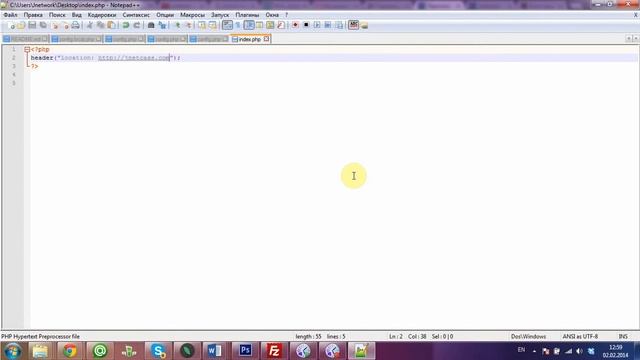Open the User Defined Language dialog icon

pos(259,25)
